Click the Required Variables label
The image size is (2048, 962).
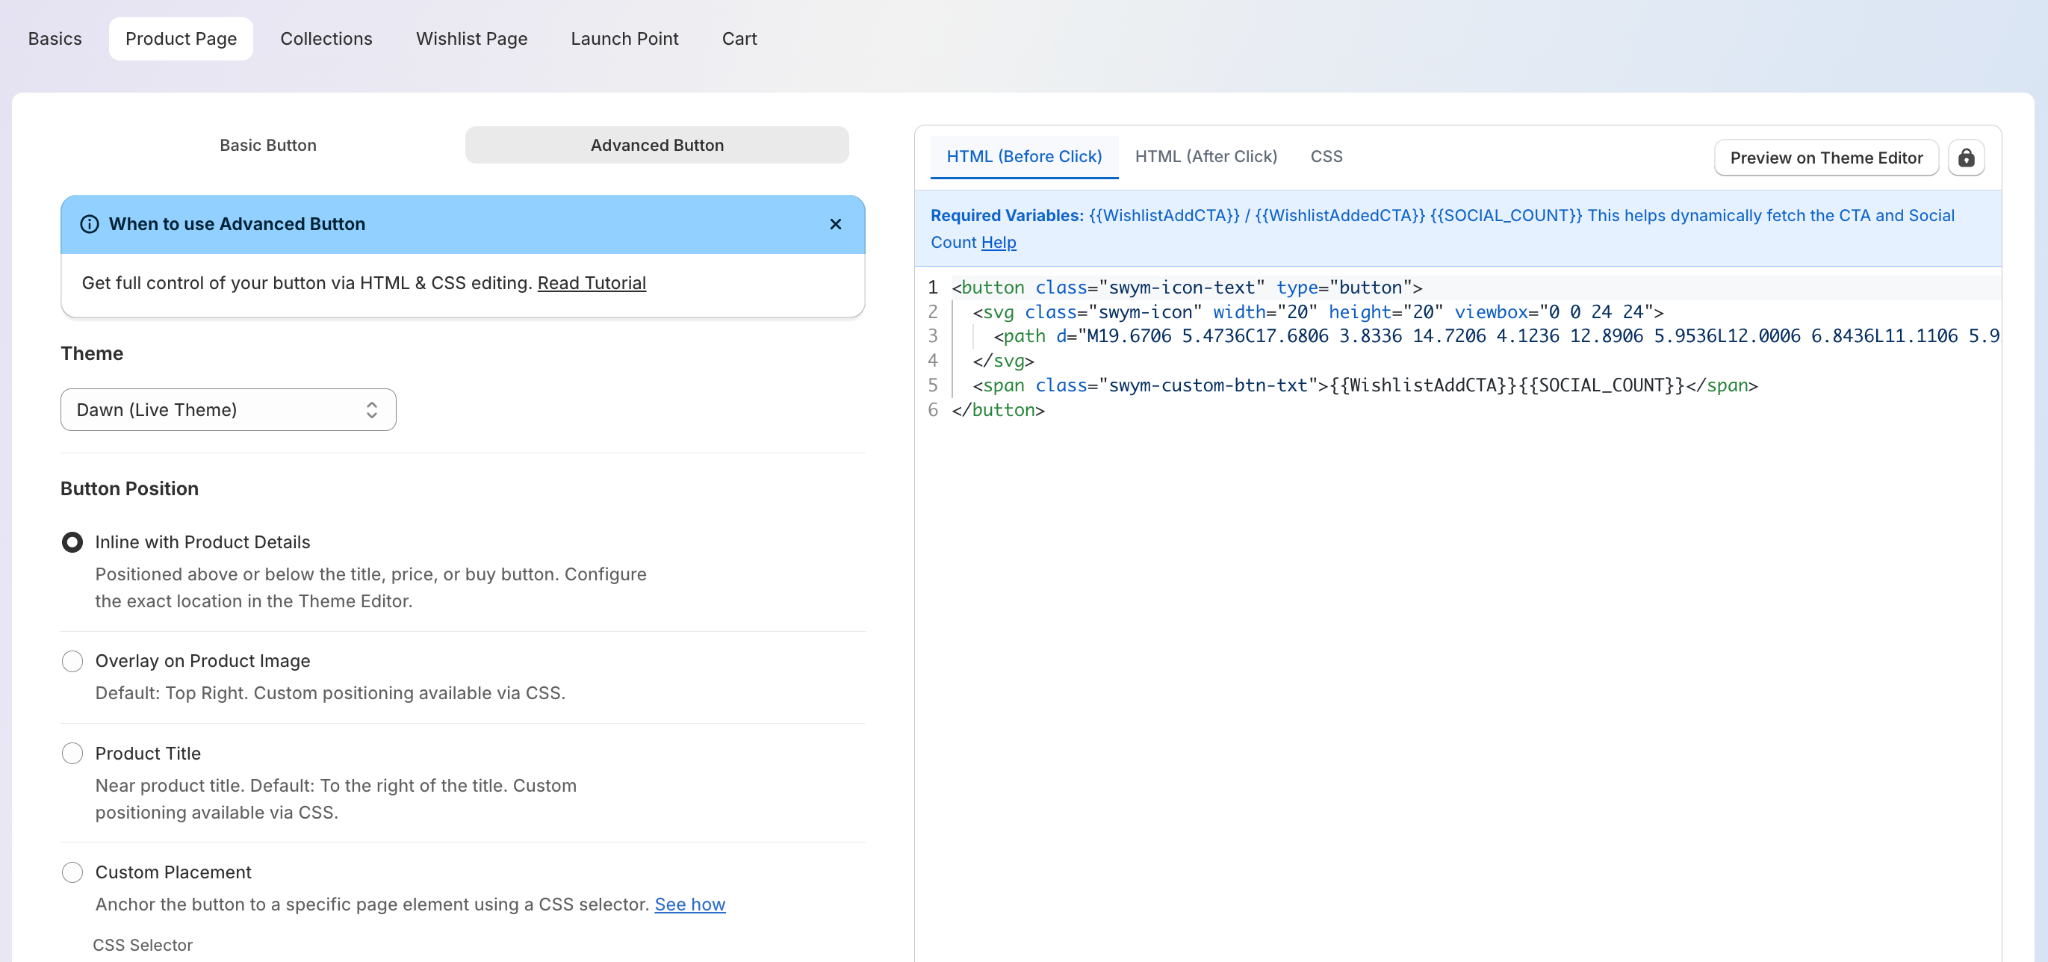tap(1007, 215)
